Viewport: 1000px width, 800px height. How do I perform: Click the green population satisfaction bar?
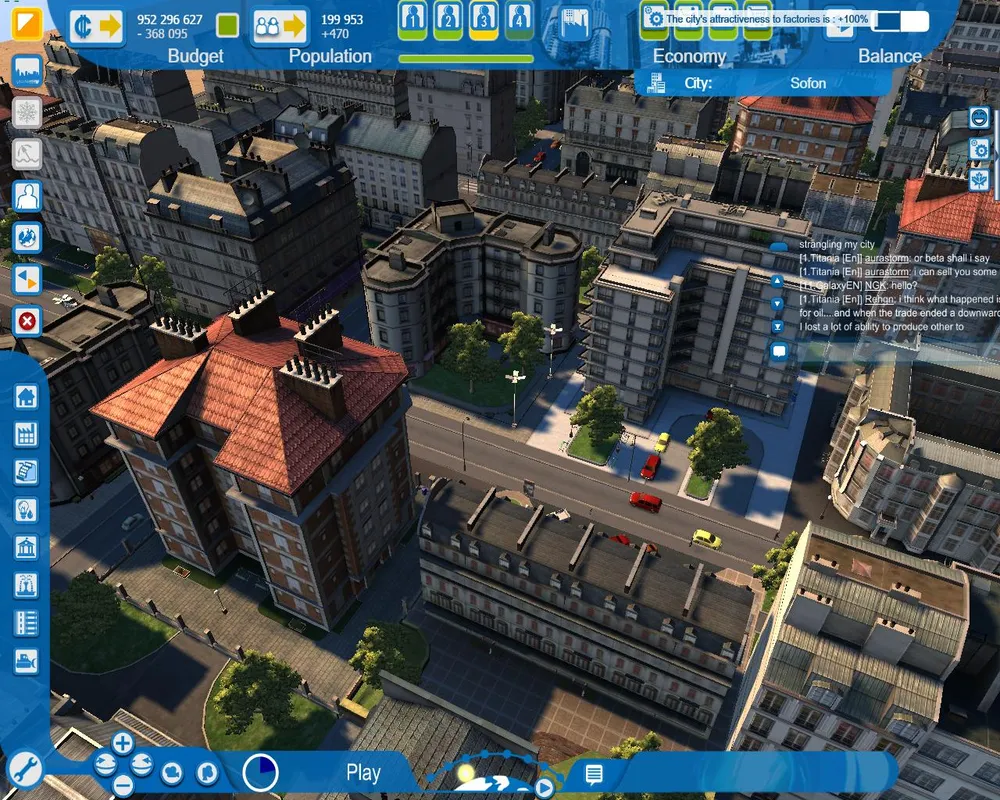466,59
